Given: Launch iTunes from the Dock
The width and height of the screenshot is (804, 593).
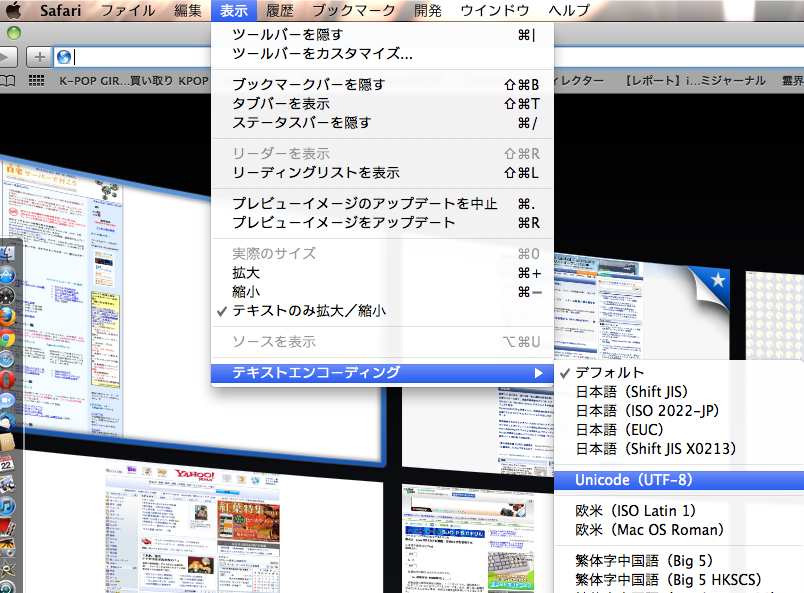Looking at the screenshot, I should [7, 506].
